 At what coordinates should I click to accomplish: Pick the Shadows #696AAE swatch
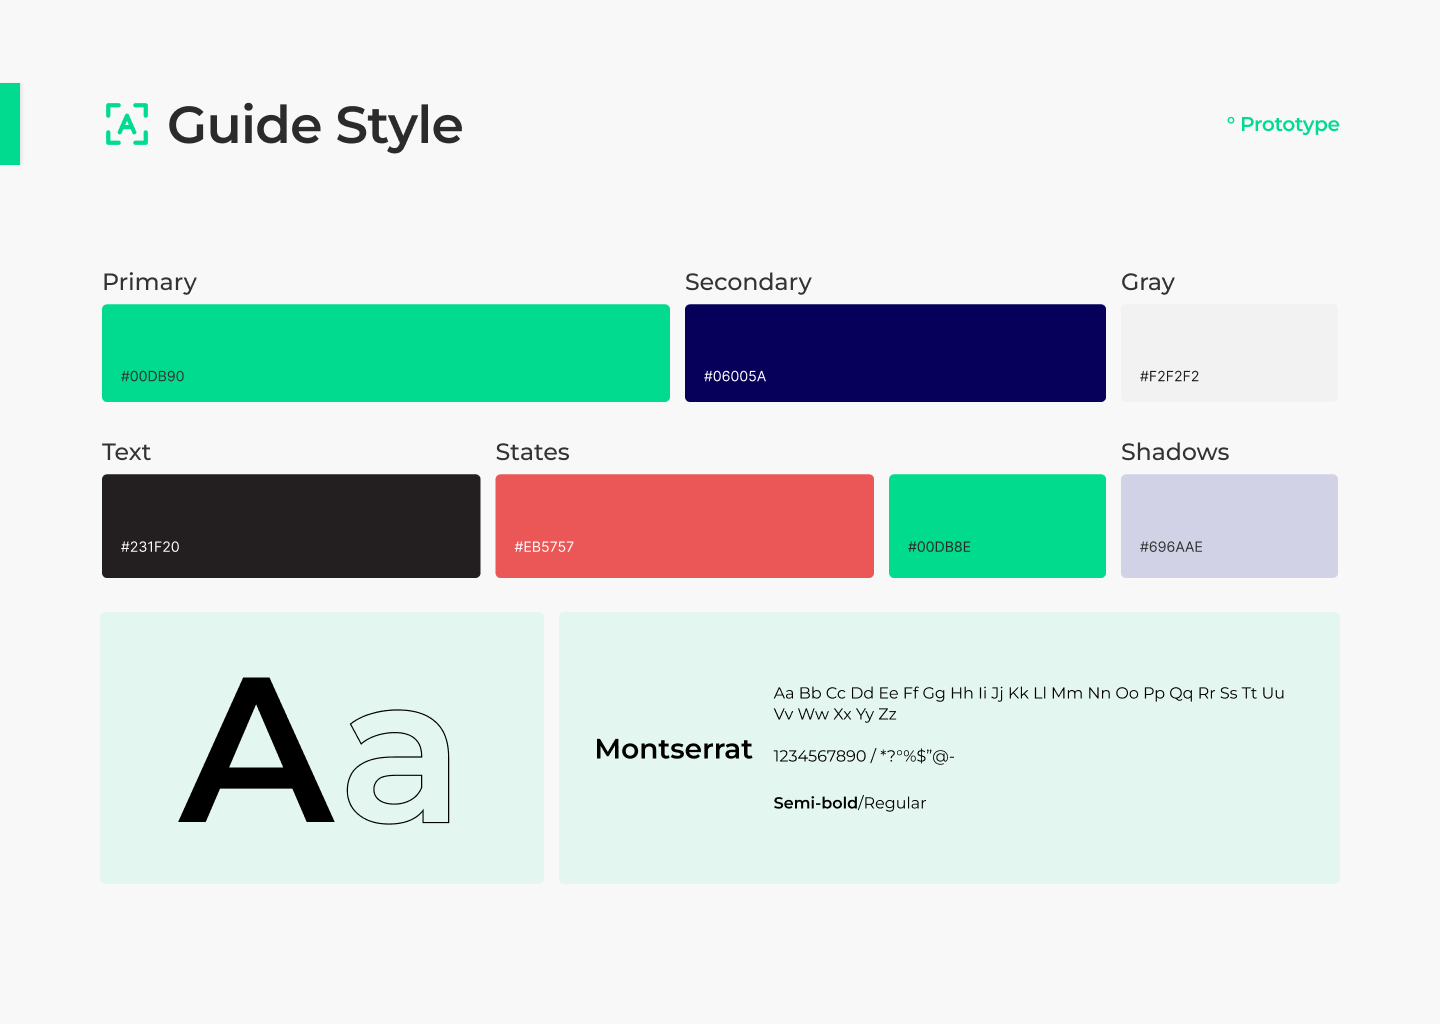pyautogui.click(x=1229, y=525)
